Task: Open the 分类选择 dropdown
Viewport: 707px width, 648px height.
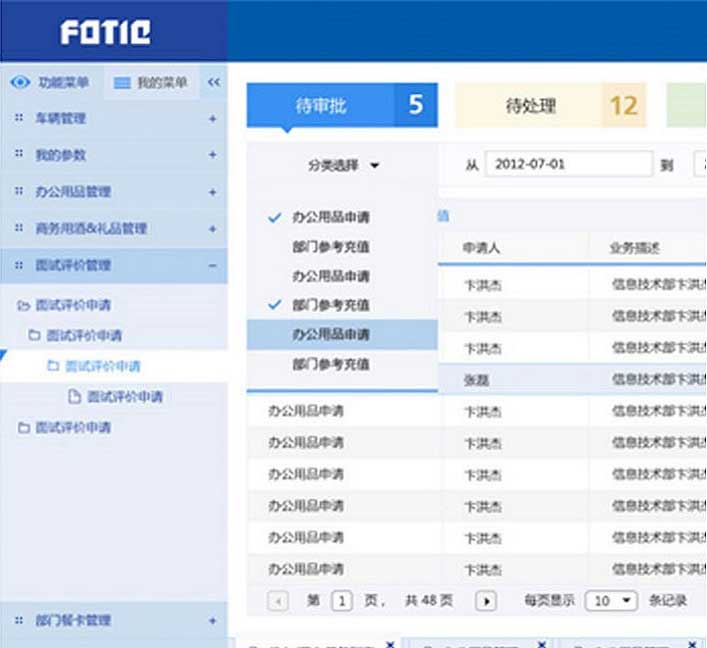Action: (343, 166)
